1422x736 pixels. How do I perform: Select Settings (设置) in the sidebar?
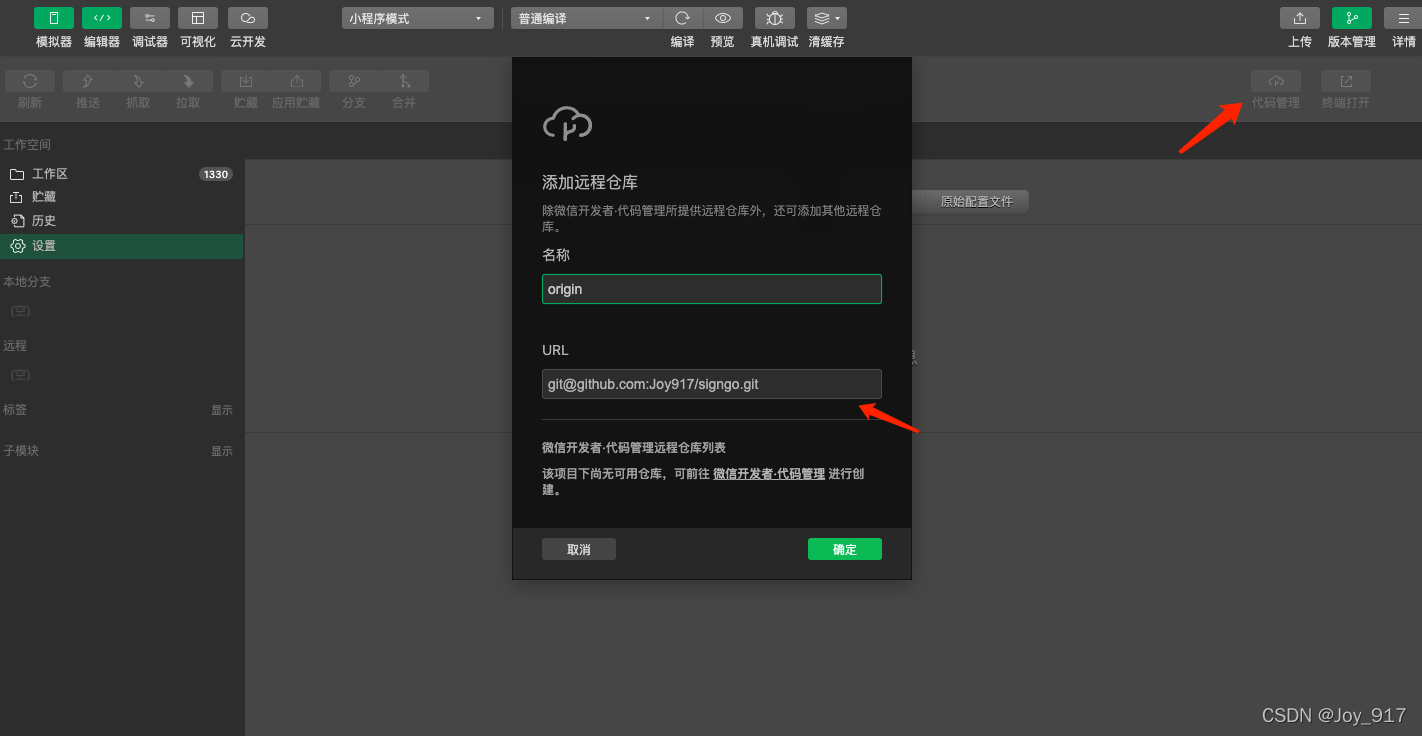tap(121, 246)
